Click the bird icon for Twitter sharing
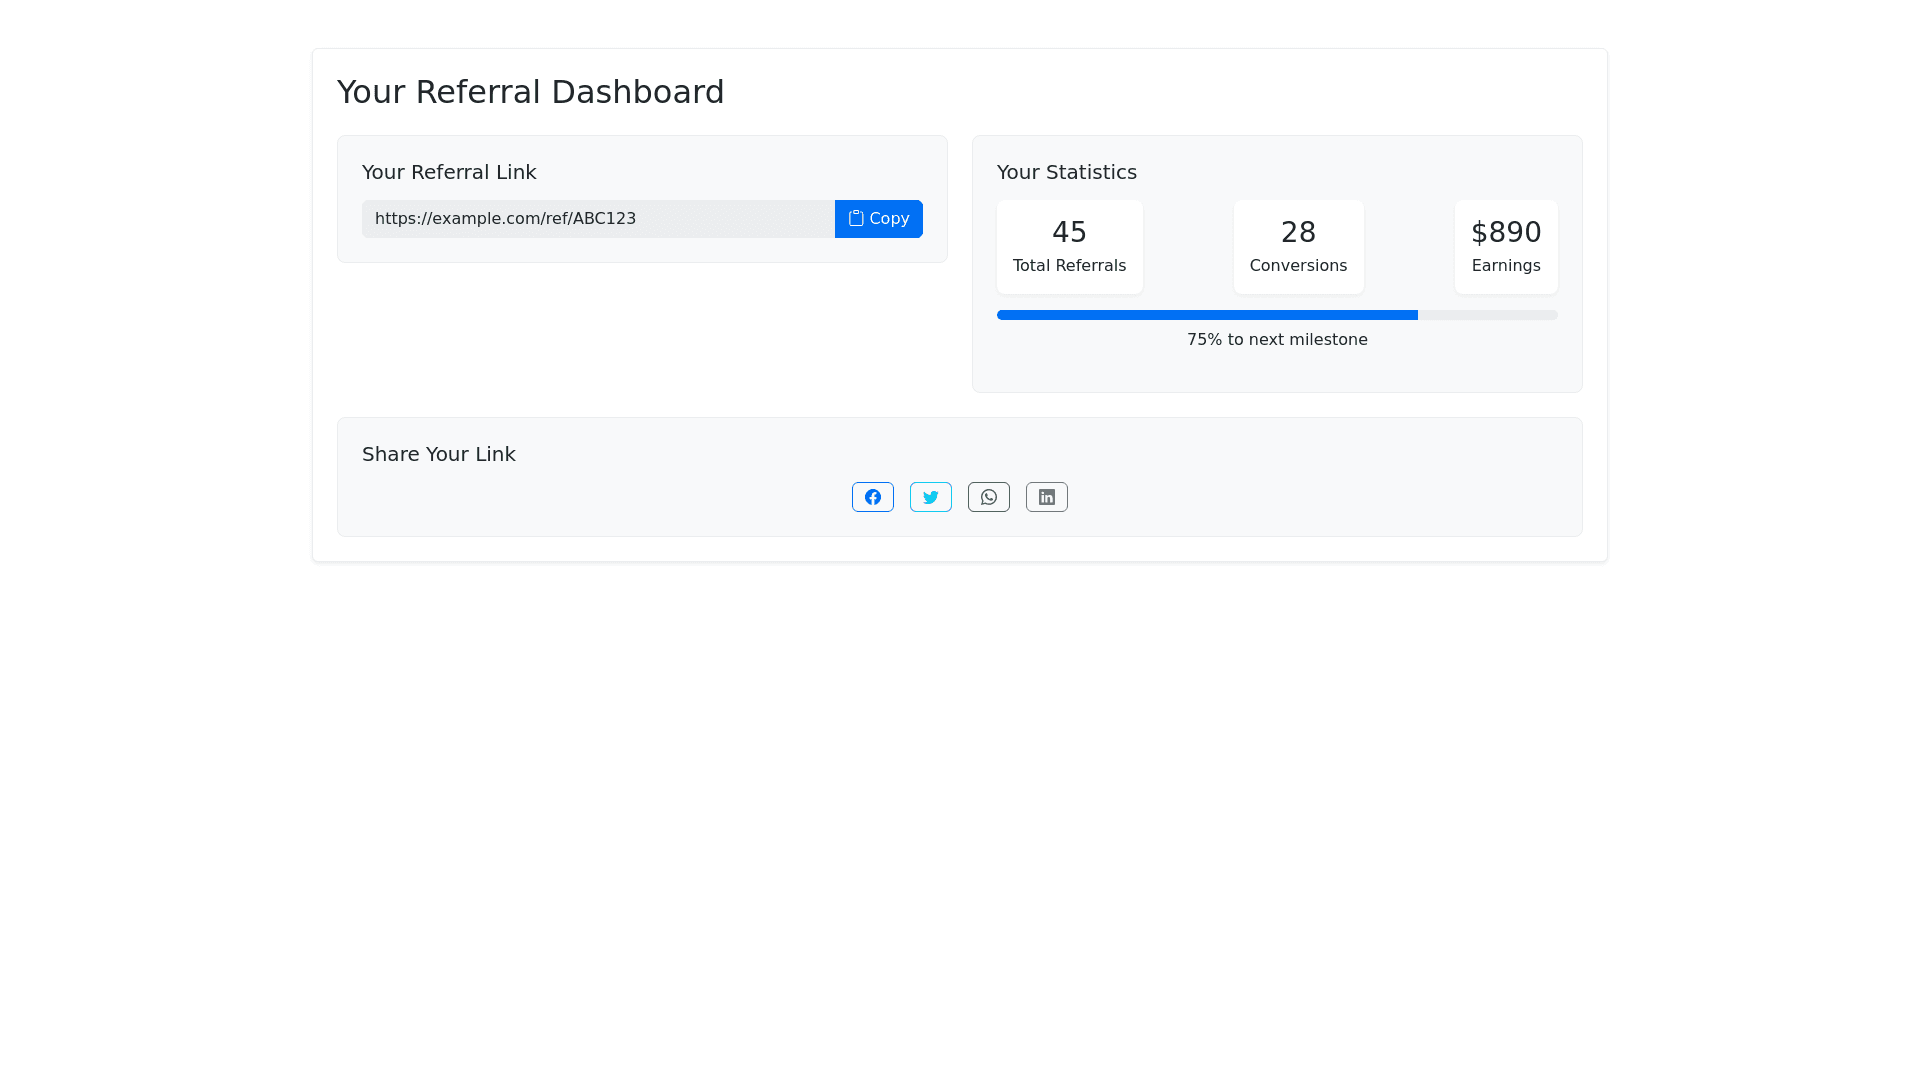 [x=930, y=497]
